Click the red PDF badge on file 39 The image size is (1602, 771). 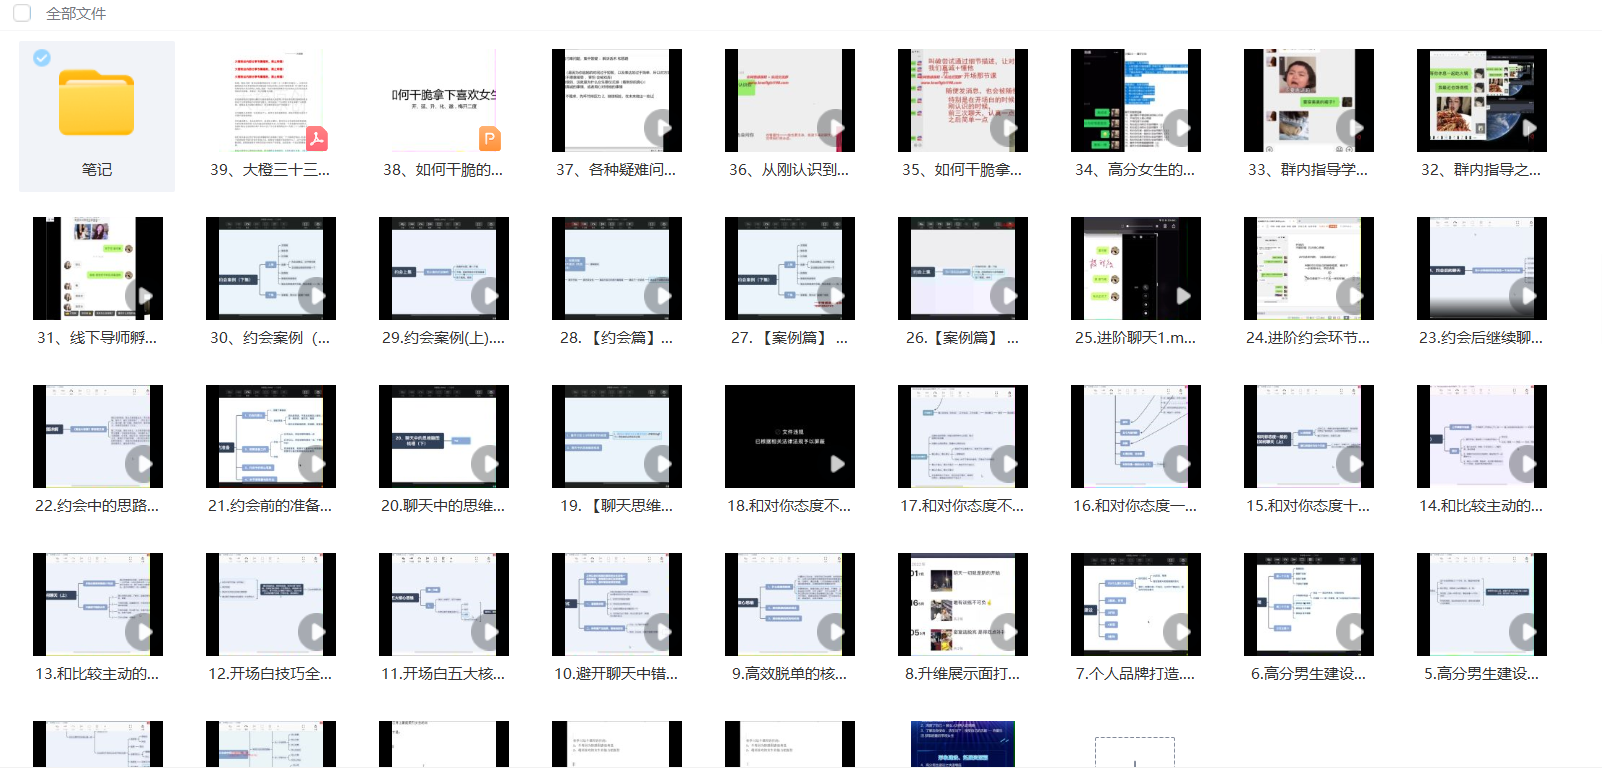click(x=317, y=138)
